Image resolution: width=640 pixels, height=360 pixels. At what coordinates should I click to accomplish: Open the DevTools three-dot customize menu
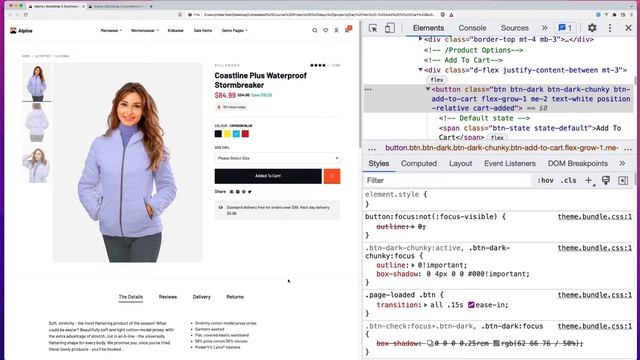coord(610,28)
